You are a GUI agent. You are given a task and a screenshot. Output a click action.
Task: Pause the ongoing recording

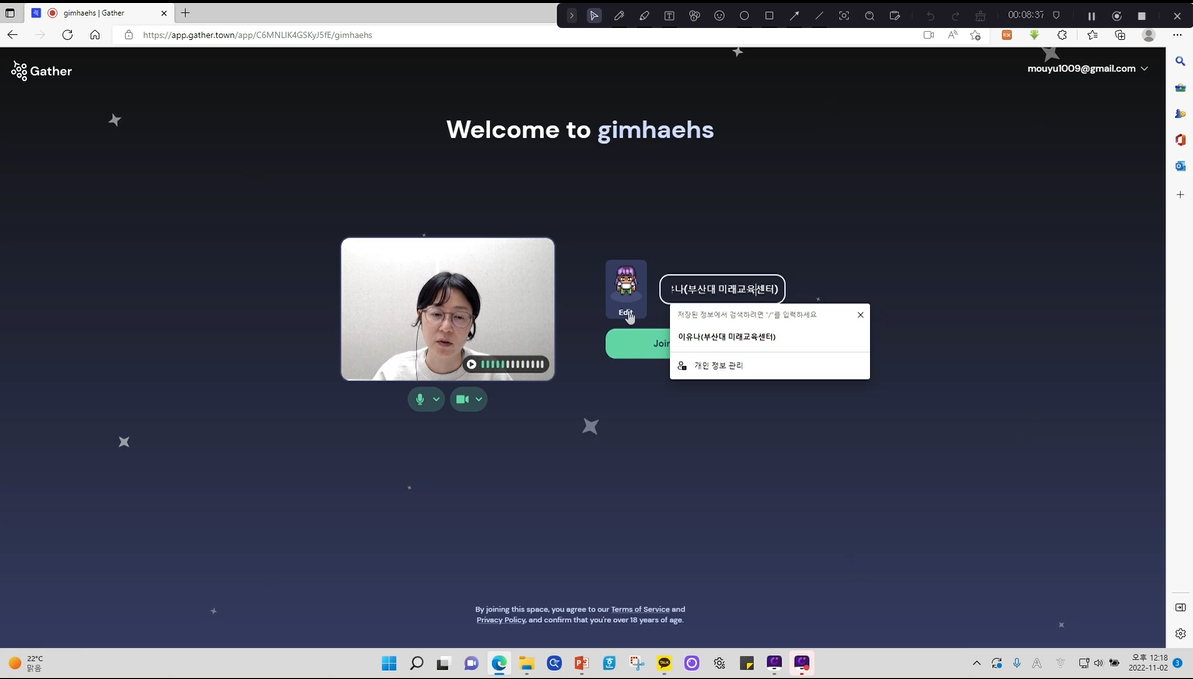coord(1091,16)
